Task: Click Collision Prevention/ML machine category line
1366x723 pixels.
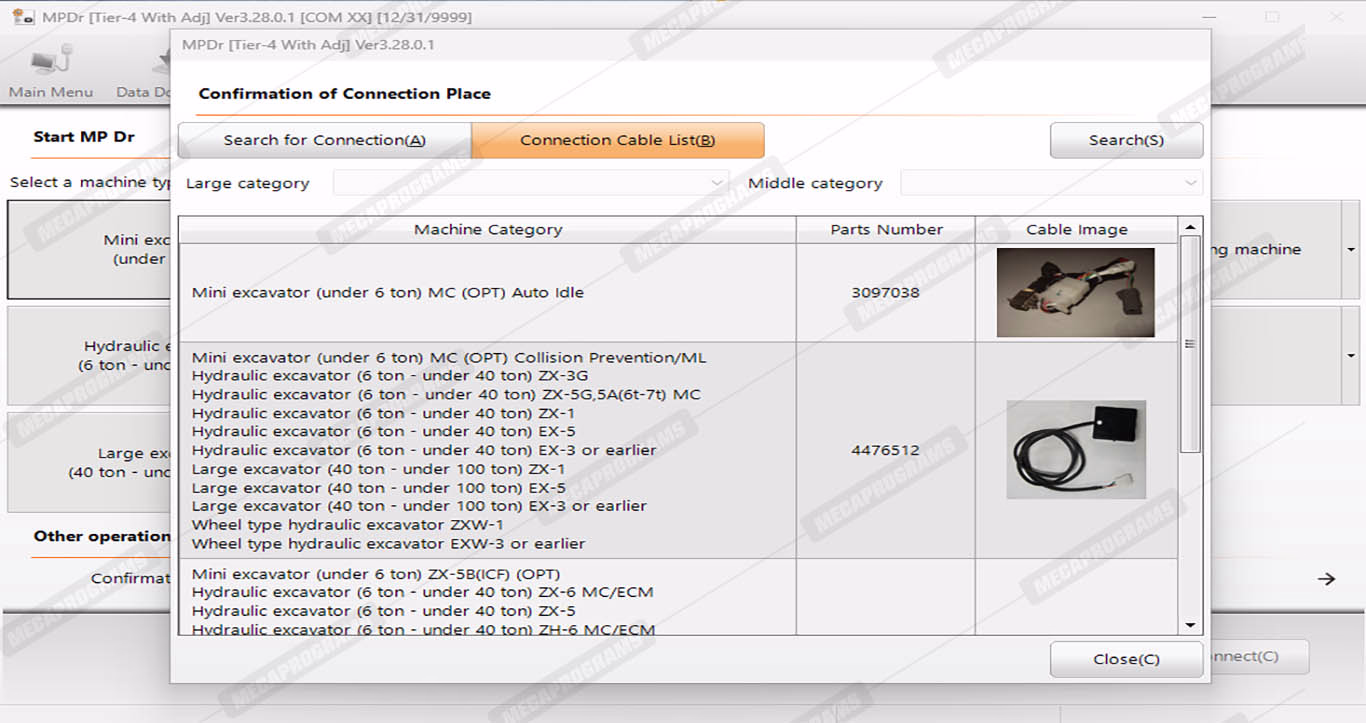Action: (x=449, y=357)
